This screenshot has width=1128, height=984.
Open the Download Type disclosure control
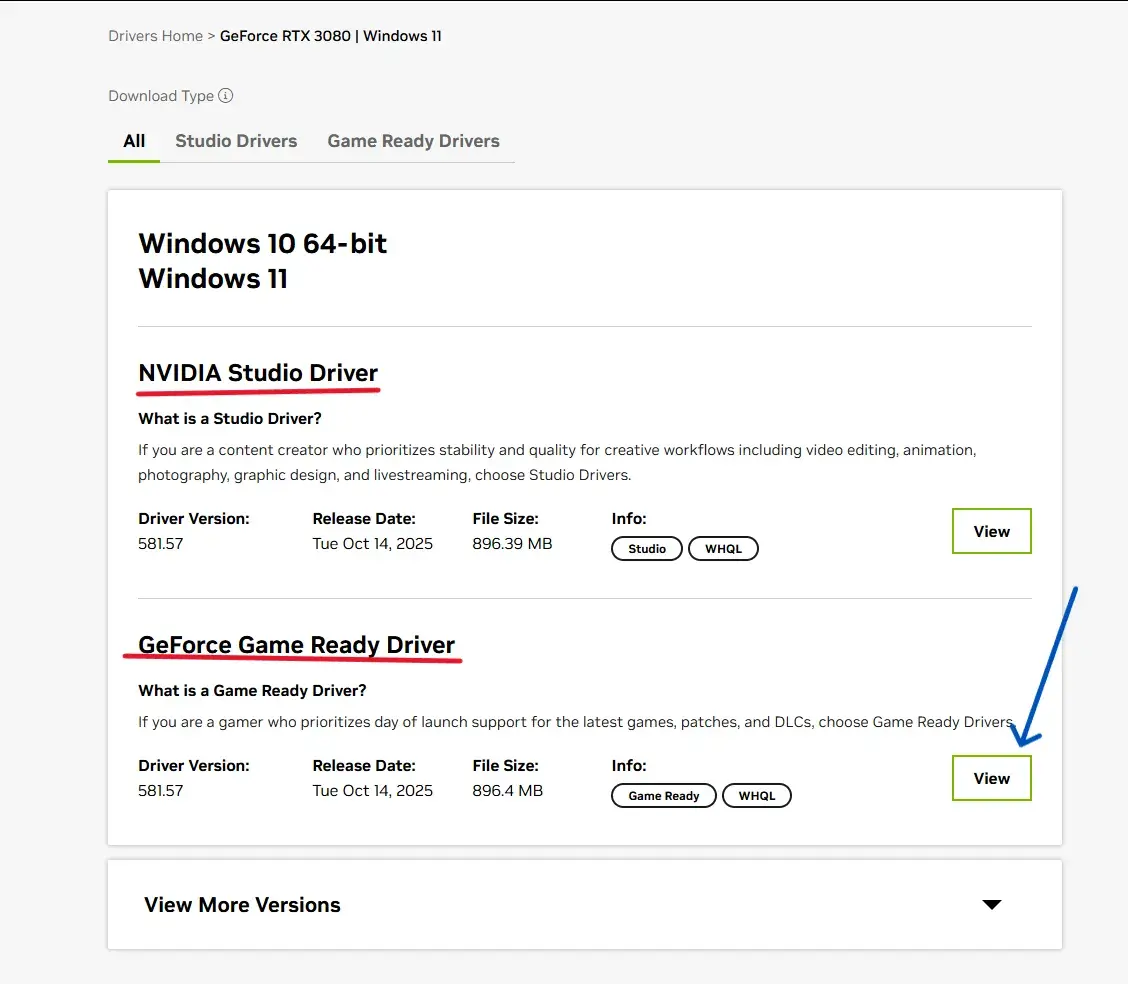click(x=226, y=95)
